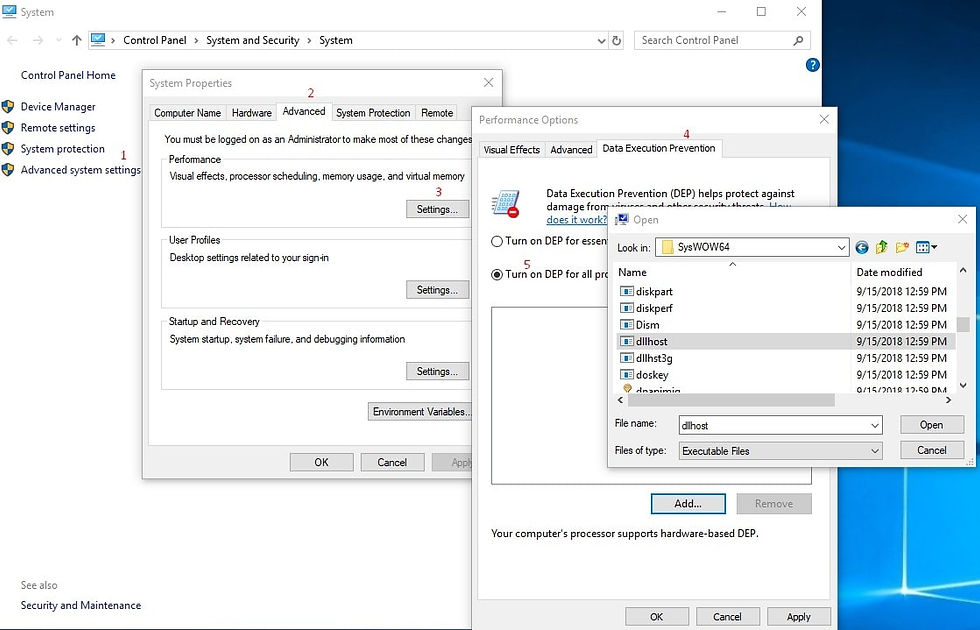
Task: Click OK in System Properties
Action: point(321,462)
